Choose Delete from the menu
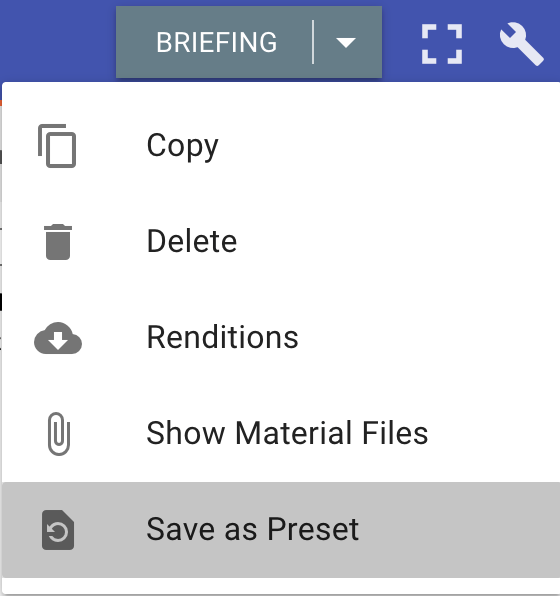 281,241
